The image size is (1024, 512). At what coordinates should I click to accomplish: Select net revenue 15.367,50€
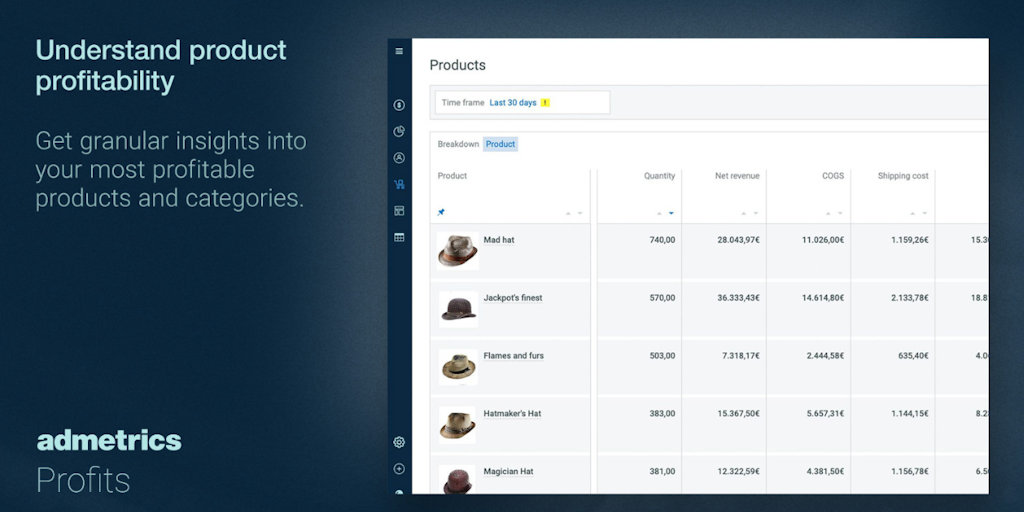(739, 413)
